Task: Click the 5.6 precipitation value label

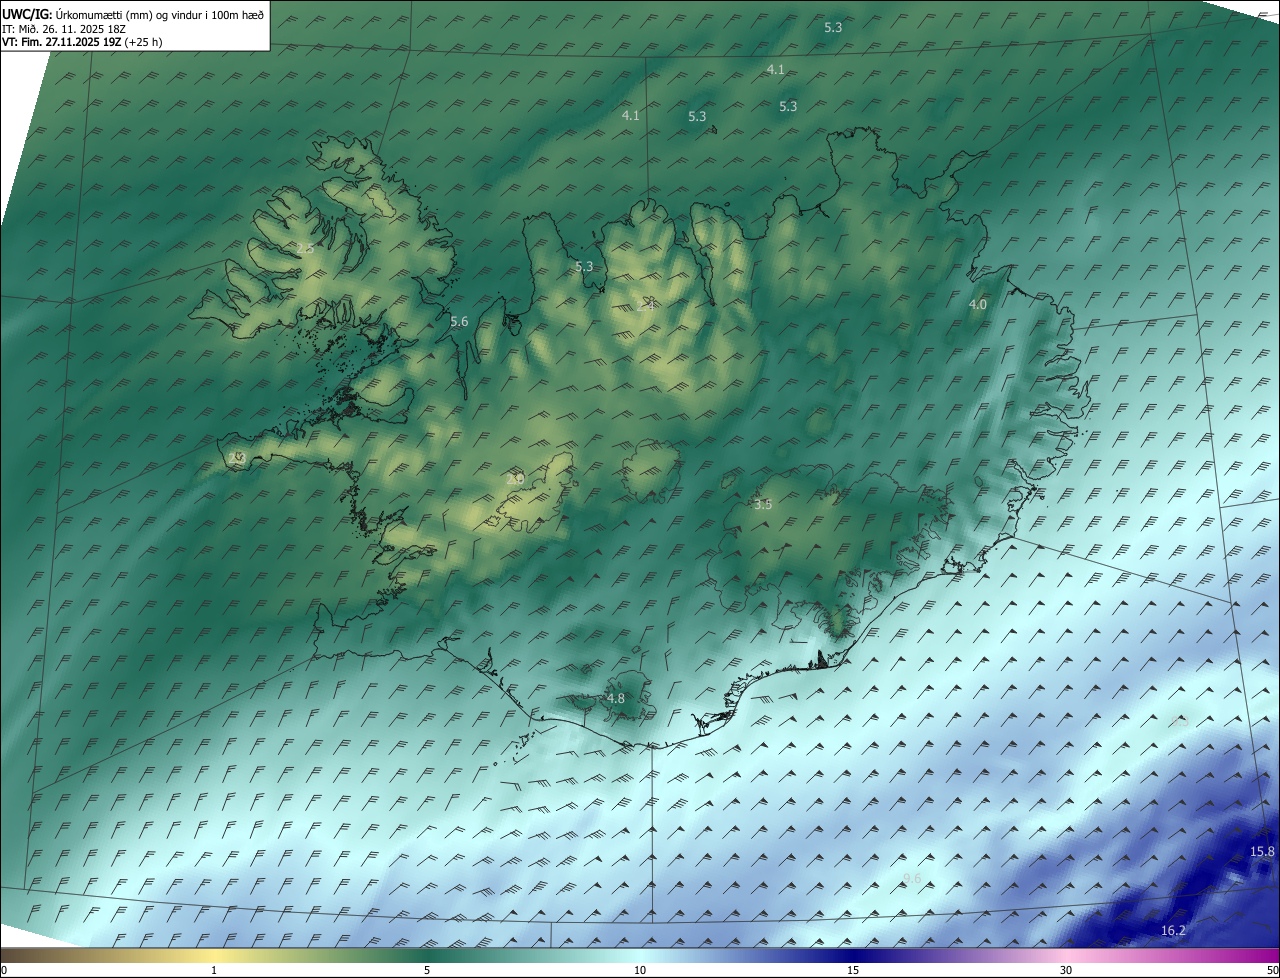Action: (x=459, y=322)
